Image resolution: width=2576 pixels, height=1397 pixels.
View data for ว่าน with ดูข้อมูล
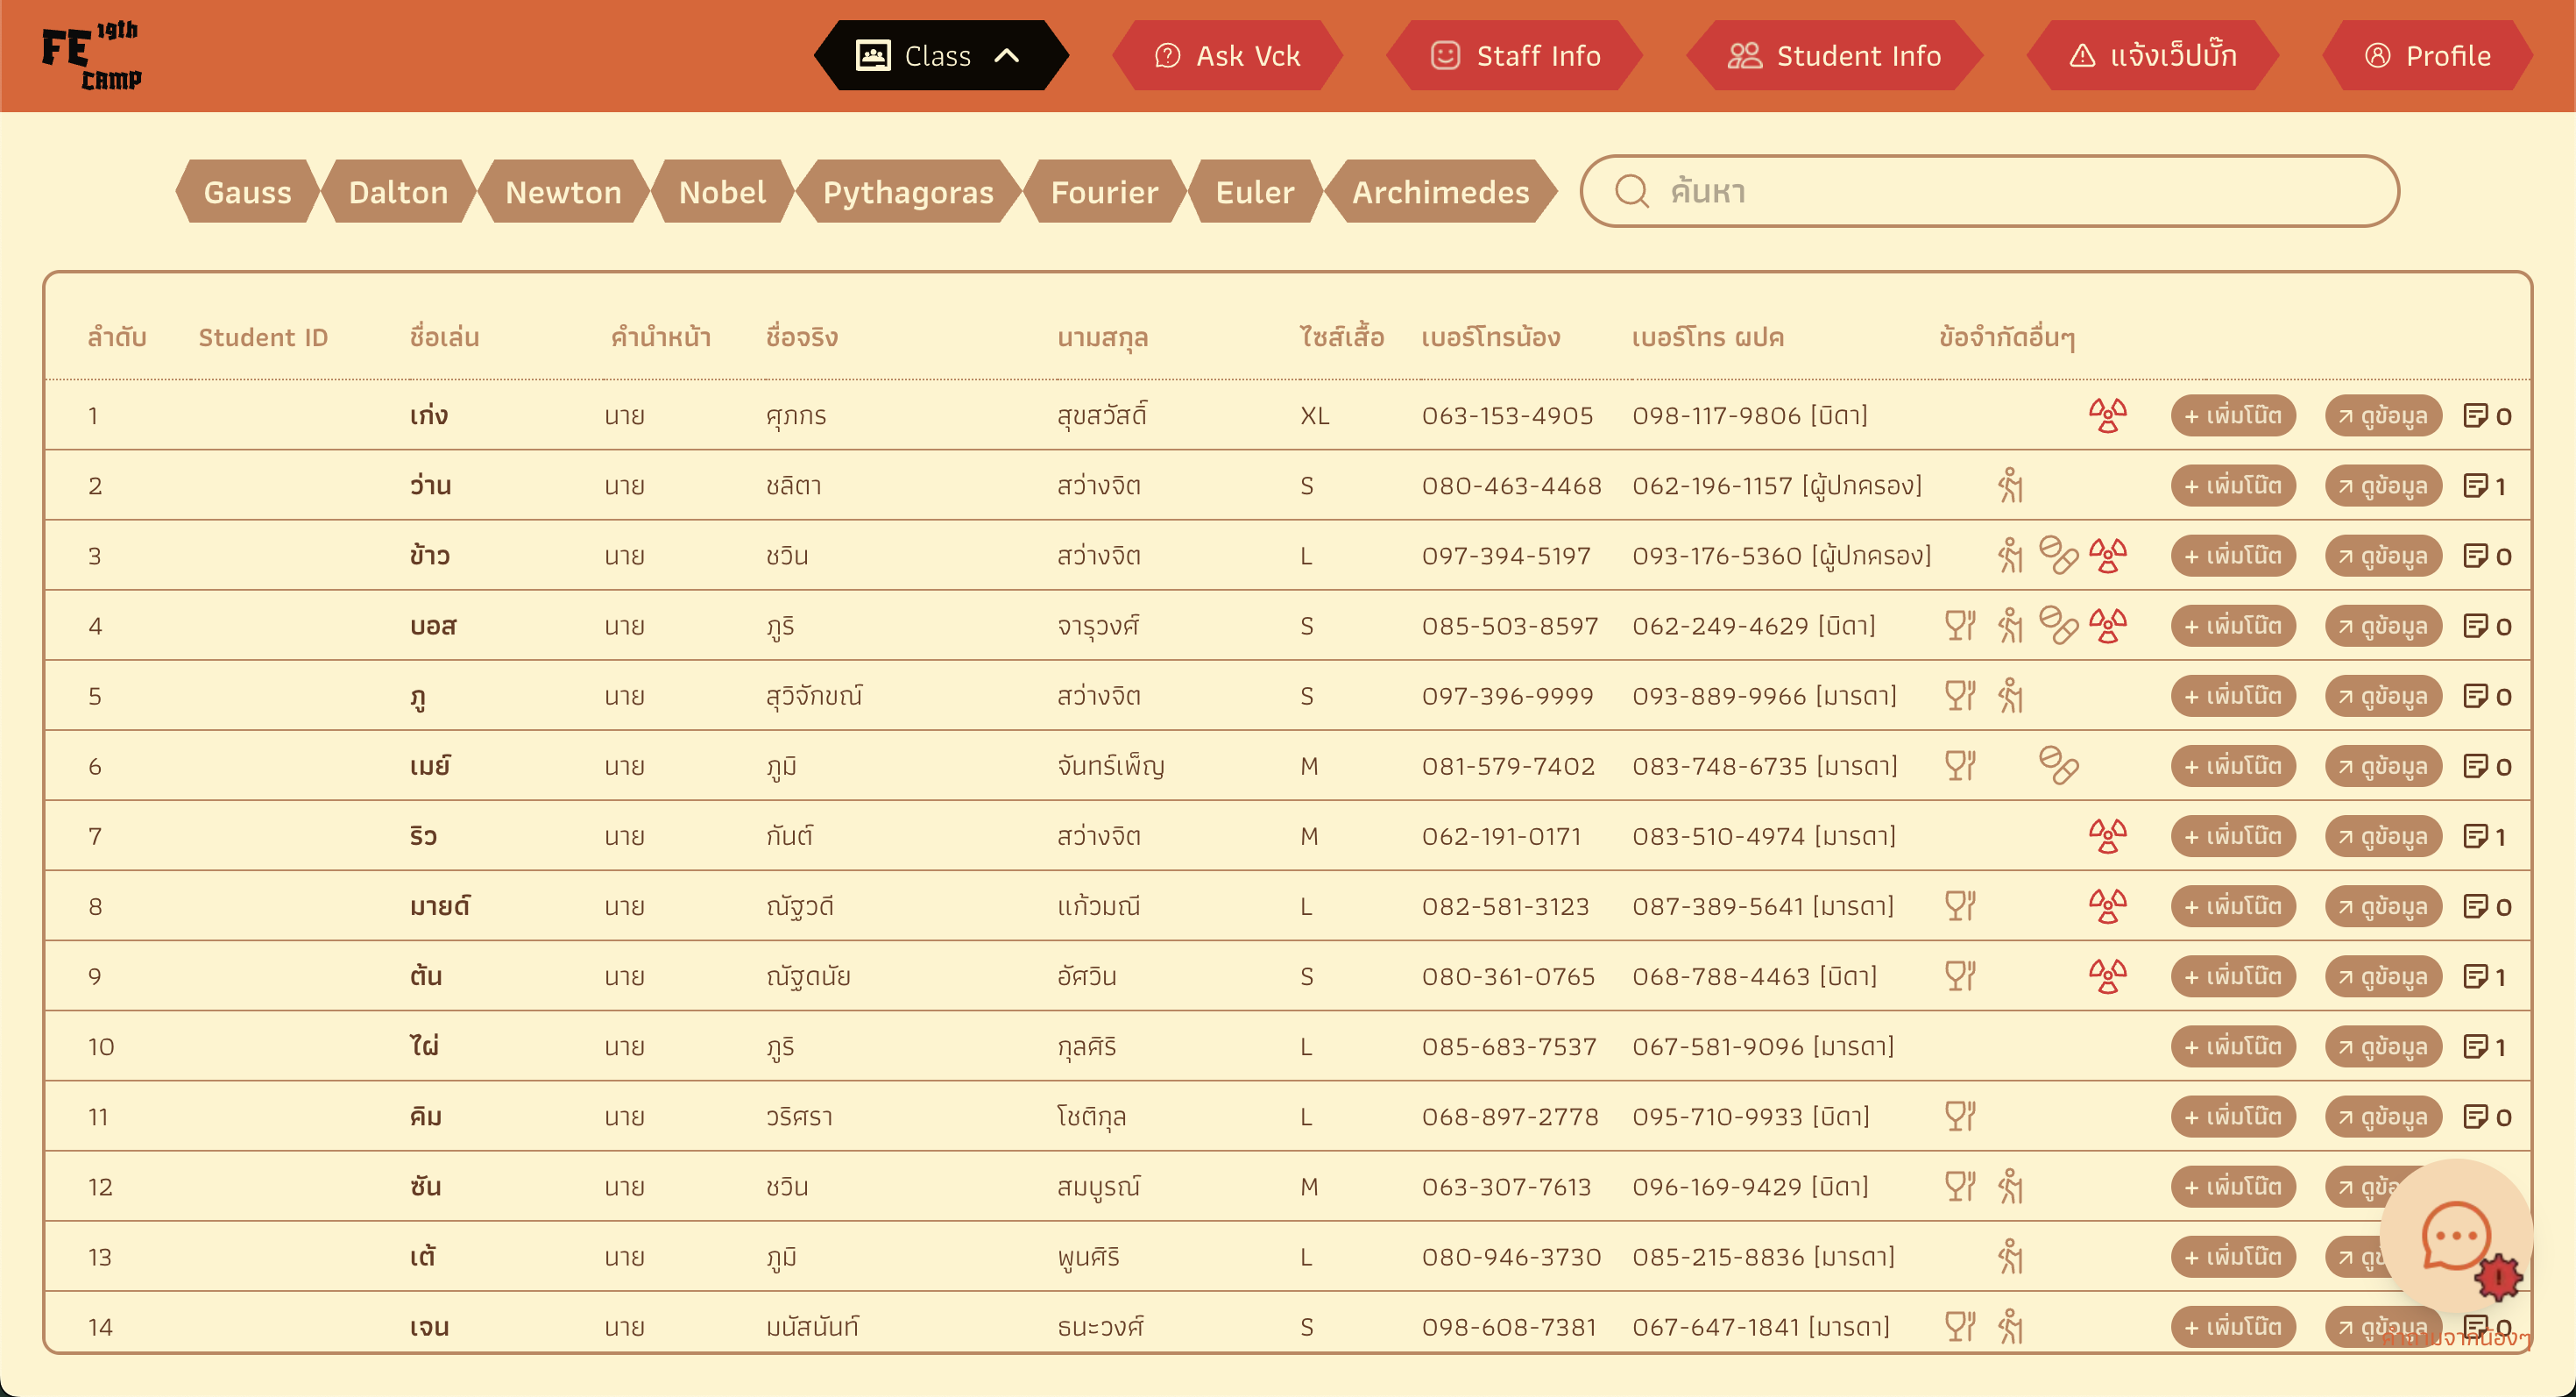point(2383,485)
